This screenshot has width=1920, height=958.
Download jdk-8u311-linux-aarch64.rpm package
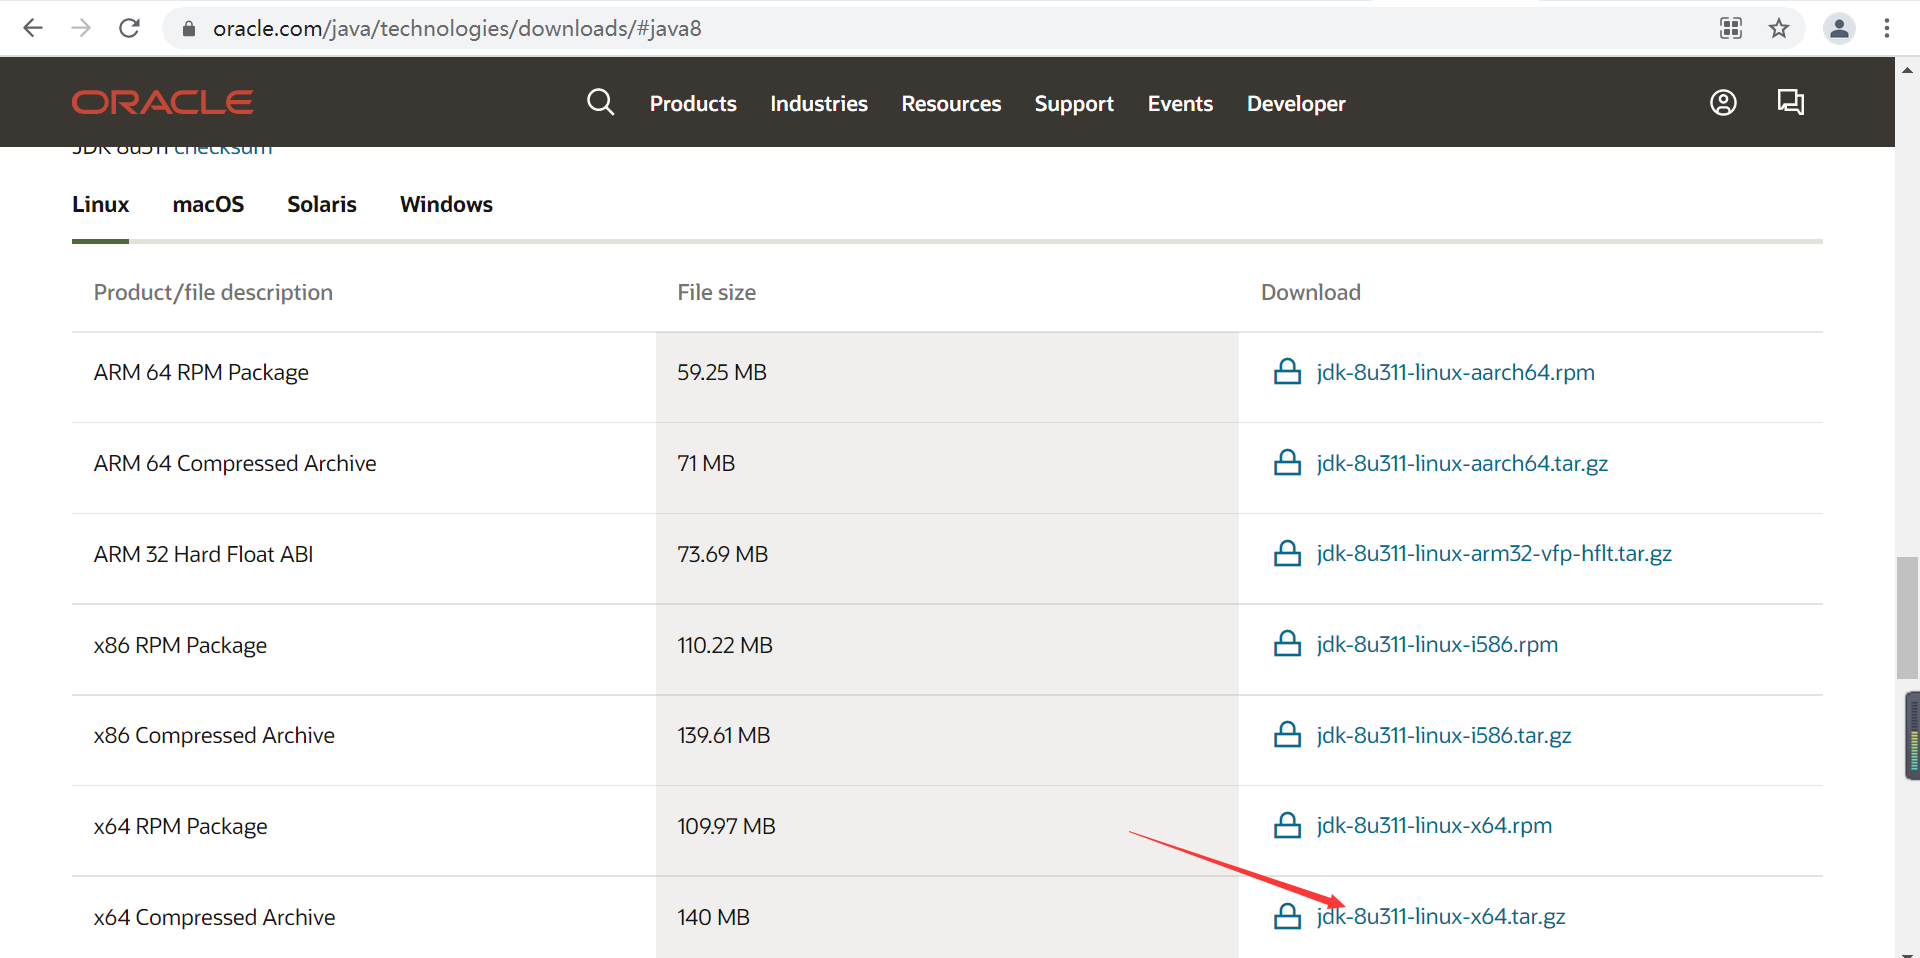1455,373
